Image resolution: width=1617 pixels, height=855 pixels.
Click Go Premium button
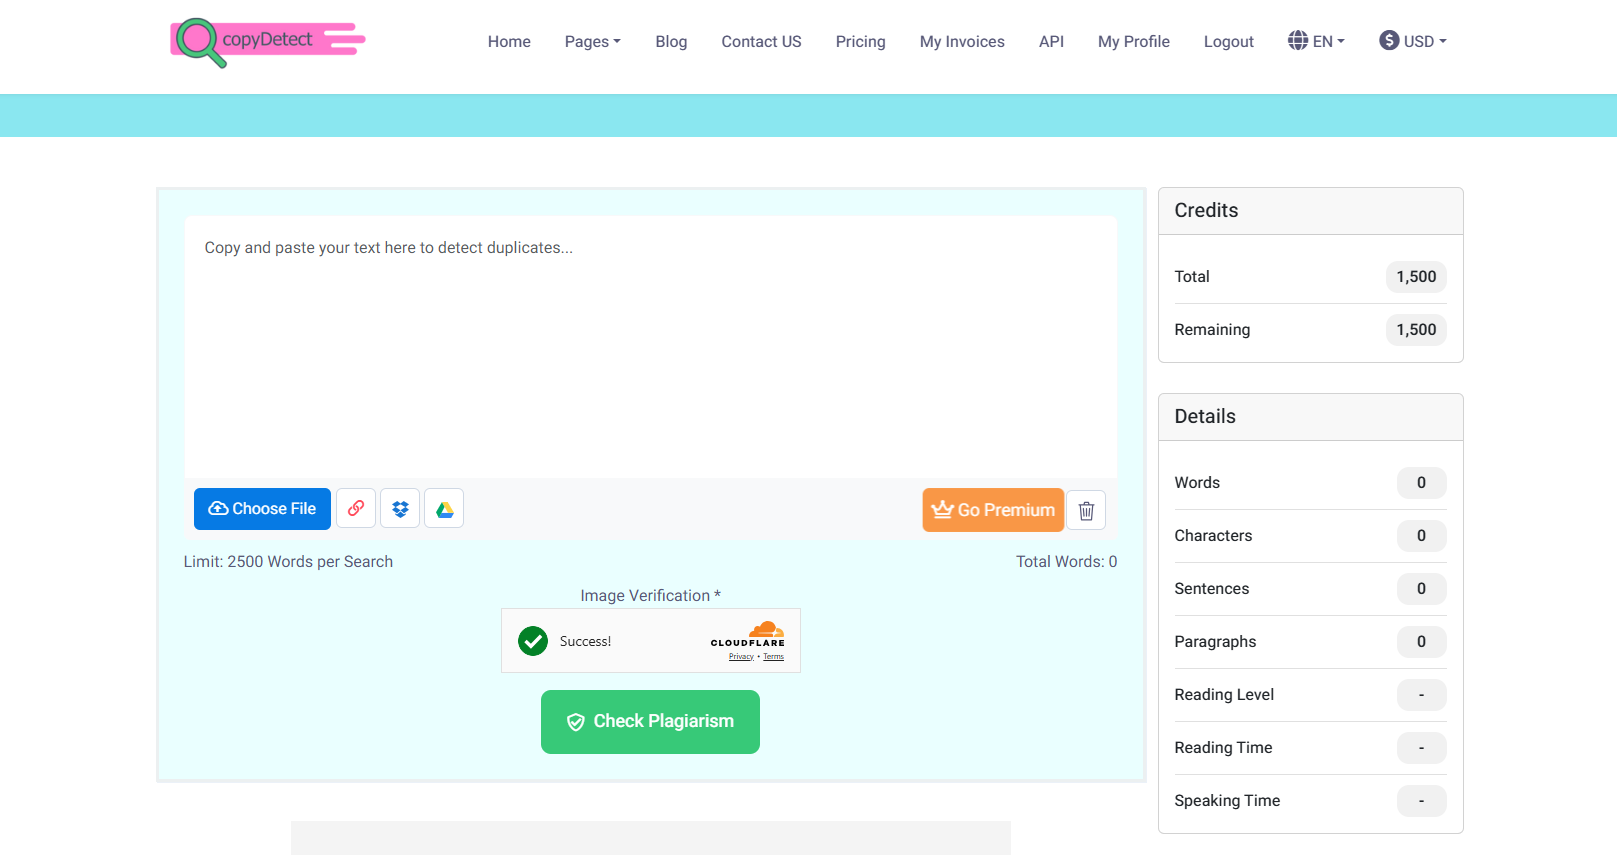point(993,510)
